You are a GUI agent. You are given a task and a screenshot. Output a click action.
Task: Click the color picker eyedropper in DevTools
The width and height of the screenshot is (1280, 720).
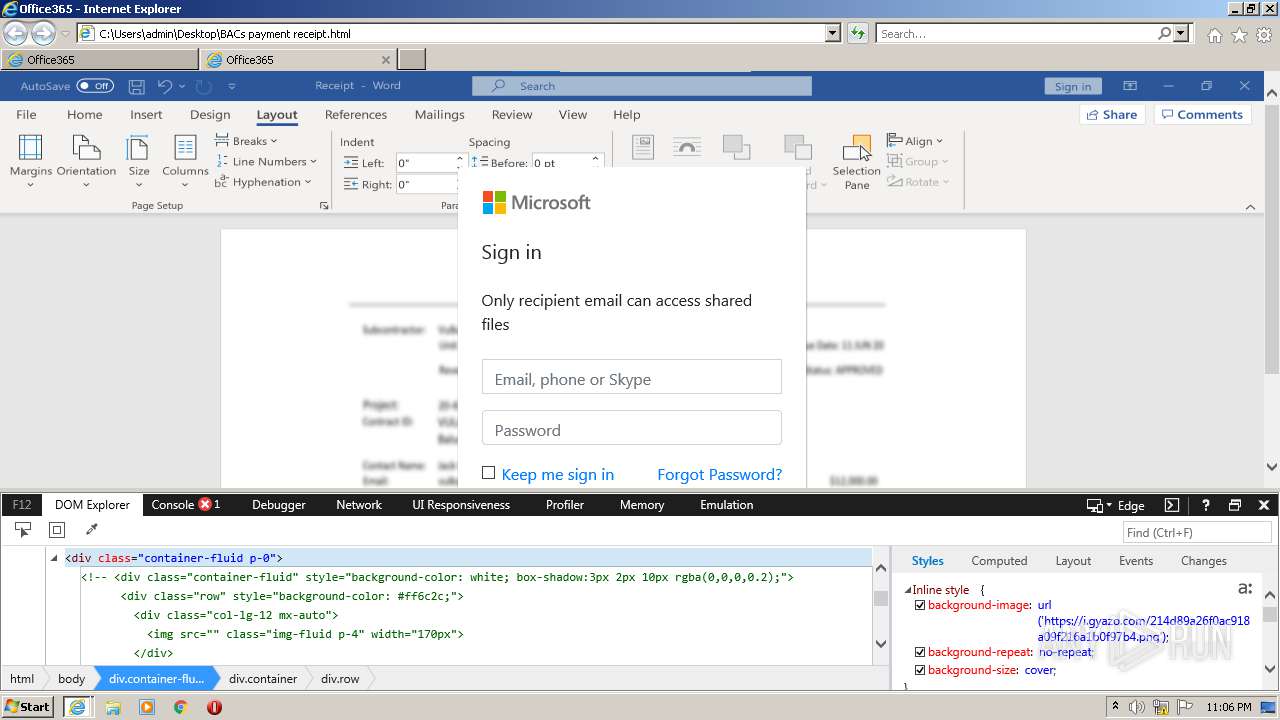pyautogui.click(x=91, y=530)
